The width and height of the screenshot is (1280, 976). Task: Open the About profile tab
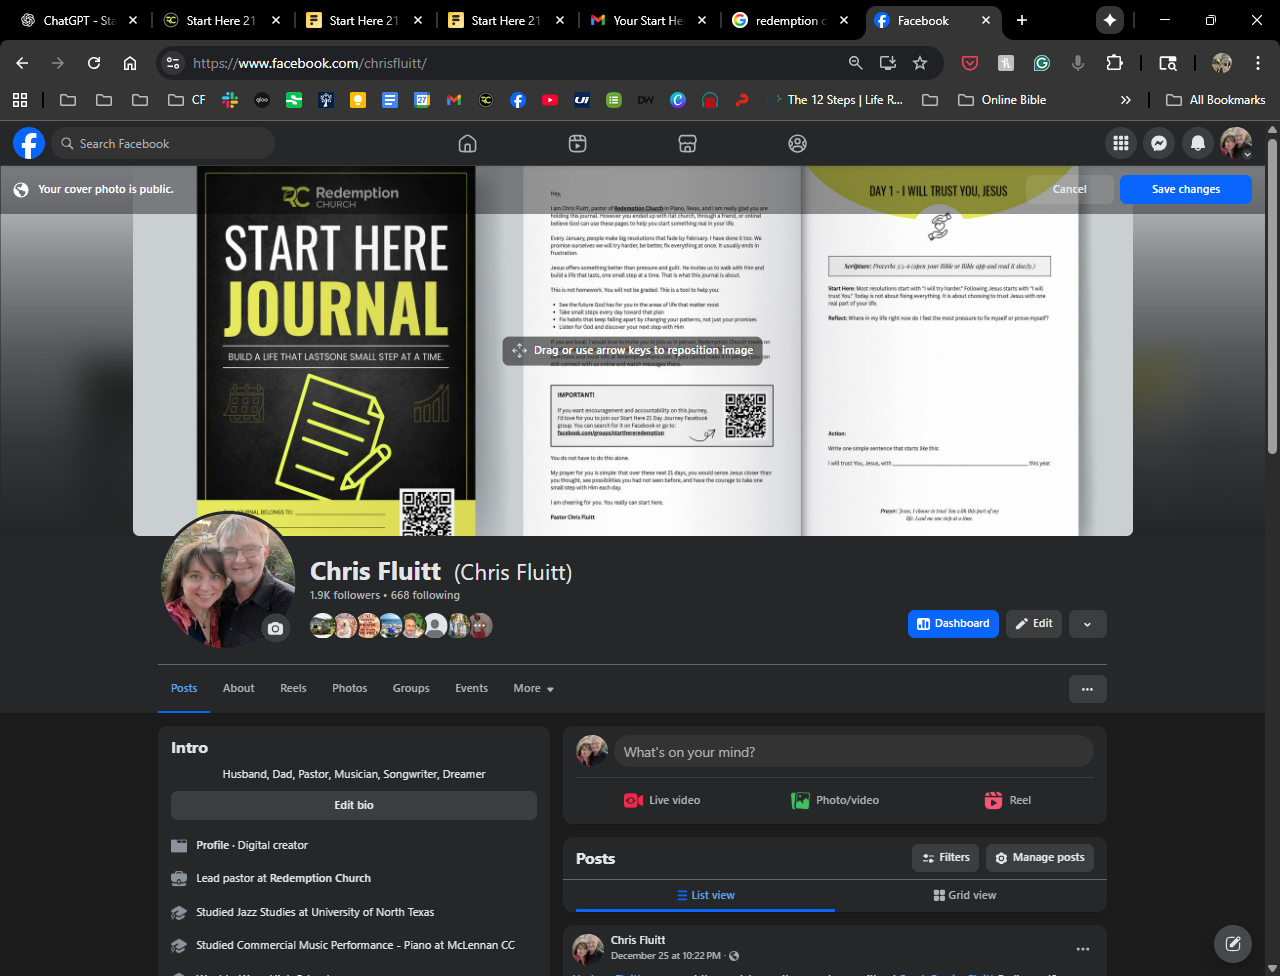click(x=238, y=688)
